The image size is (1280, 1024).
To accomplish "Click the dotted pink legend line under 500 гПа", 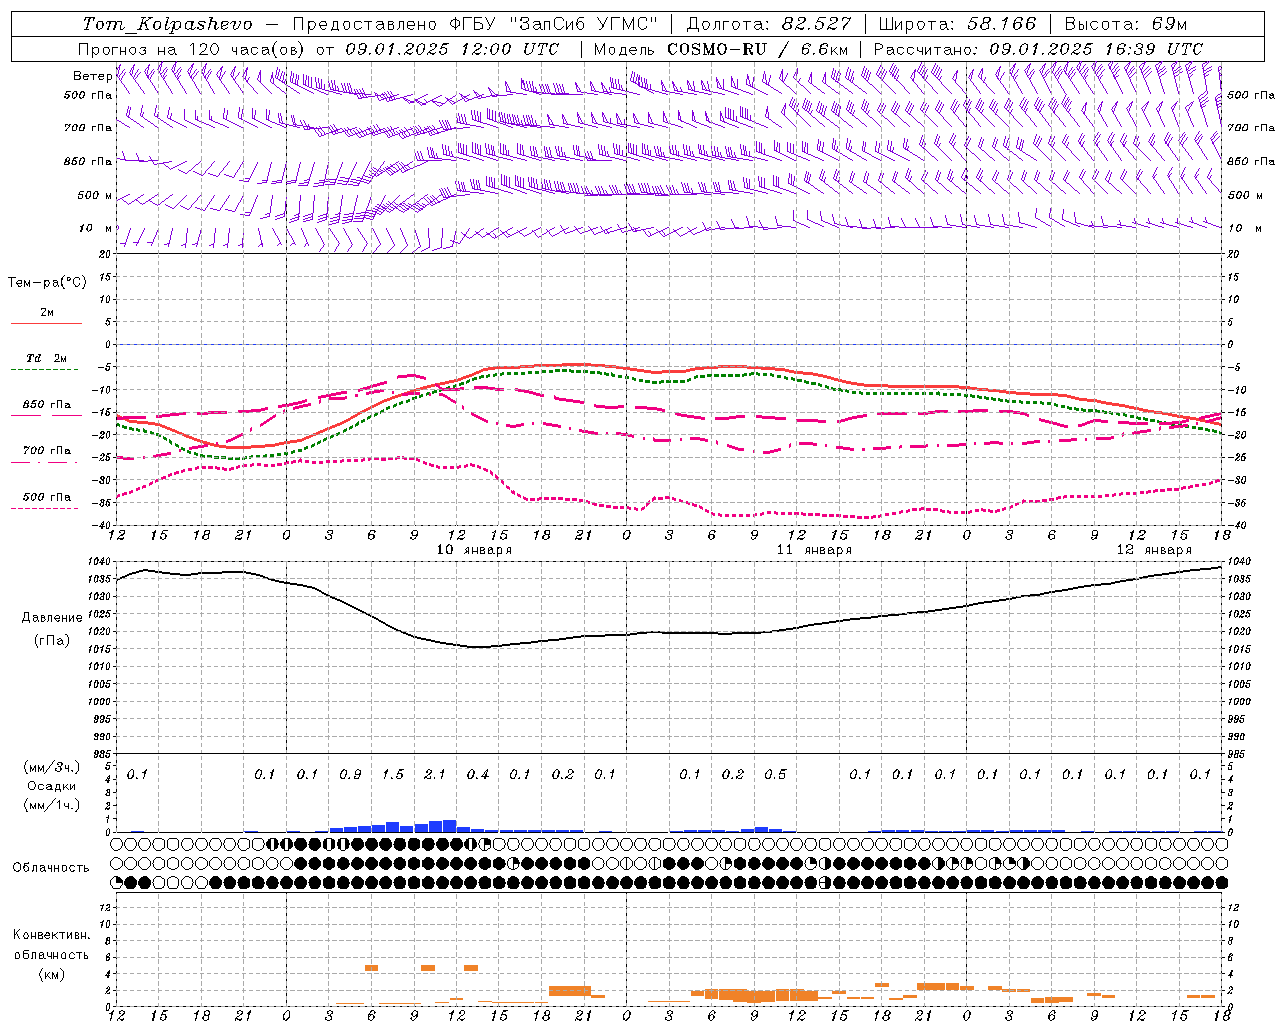I will (45, 509).
